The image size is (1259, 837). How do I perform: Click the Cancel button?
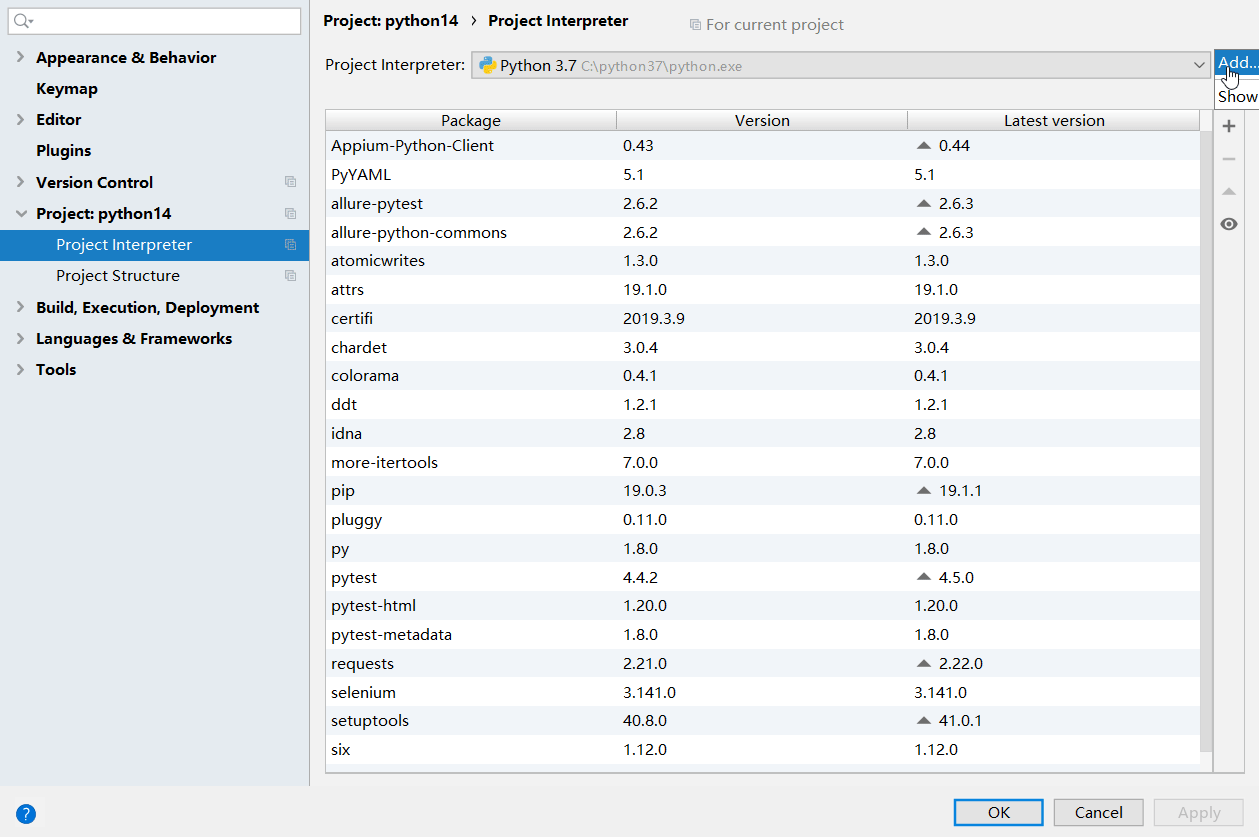click(x=1098, y=812)
